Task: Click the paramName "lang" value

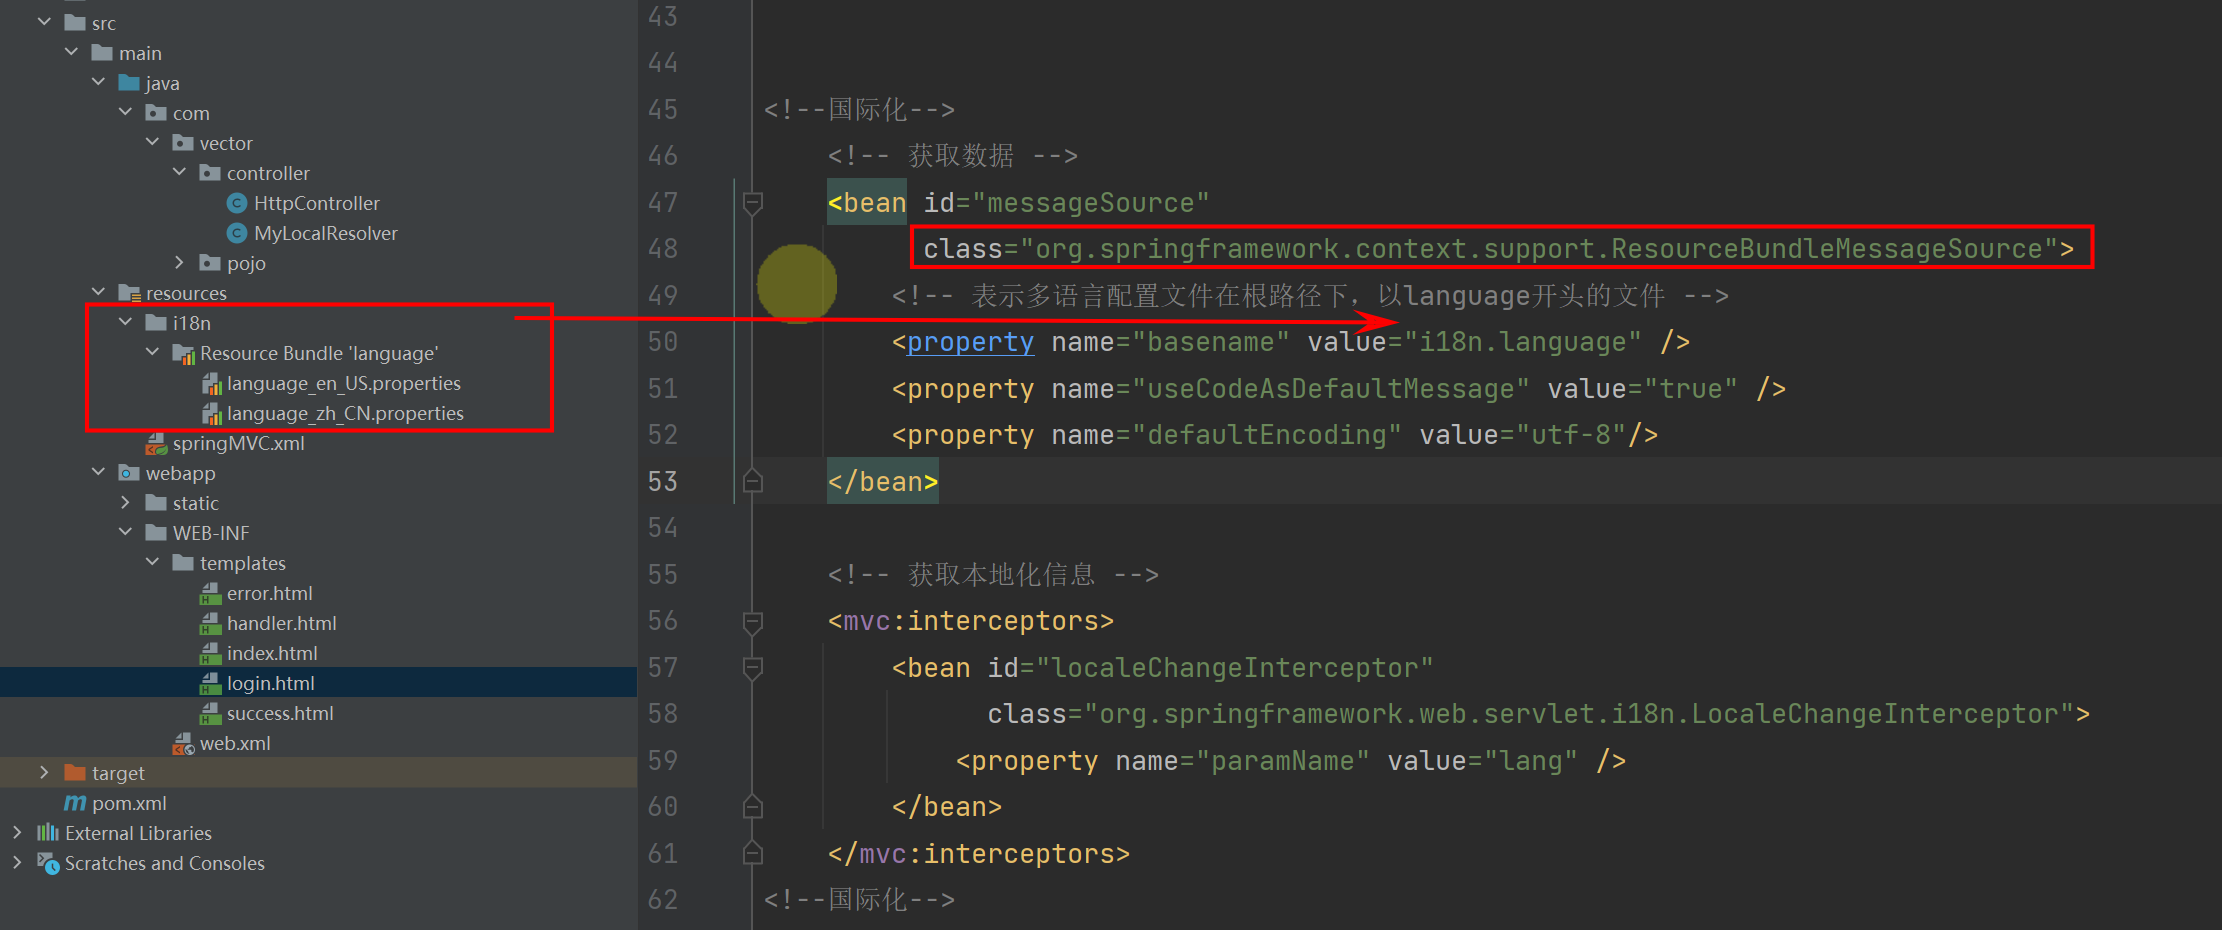Action: tap(1531, 761)
